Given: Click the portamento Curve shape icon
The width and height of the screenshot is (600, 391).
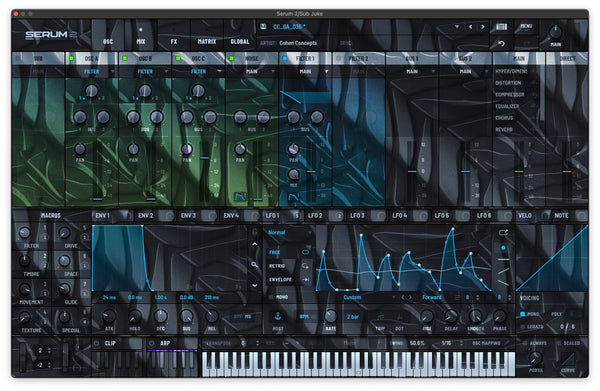Looking at the screenshot, I should coord(567,359).
